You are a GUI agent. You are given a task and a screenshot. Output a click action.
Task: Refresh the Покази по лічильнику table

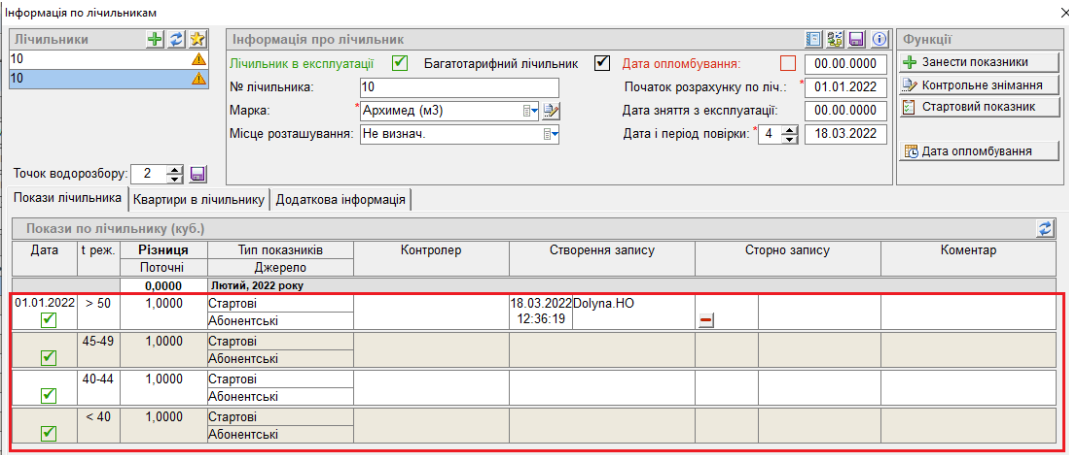coord(1046,228)
